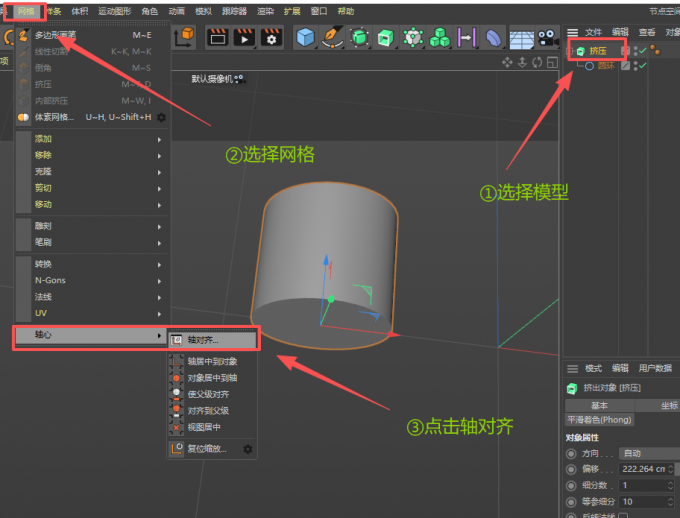Click the blue Bend deformer icon
Screen dimensions: 680x518
tap(493, 38)
